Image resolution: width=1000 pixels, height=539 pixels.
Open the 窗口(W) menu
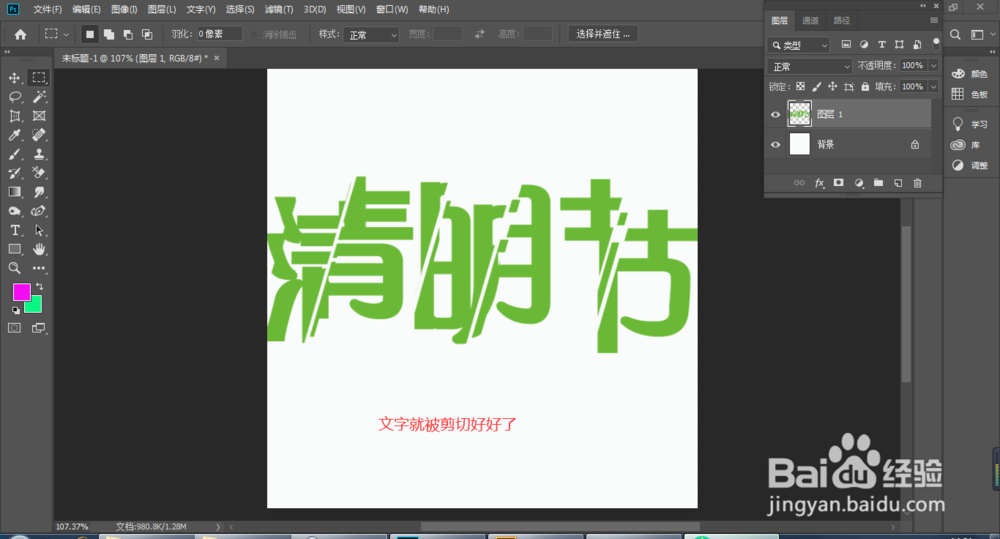tap(392, 10)
